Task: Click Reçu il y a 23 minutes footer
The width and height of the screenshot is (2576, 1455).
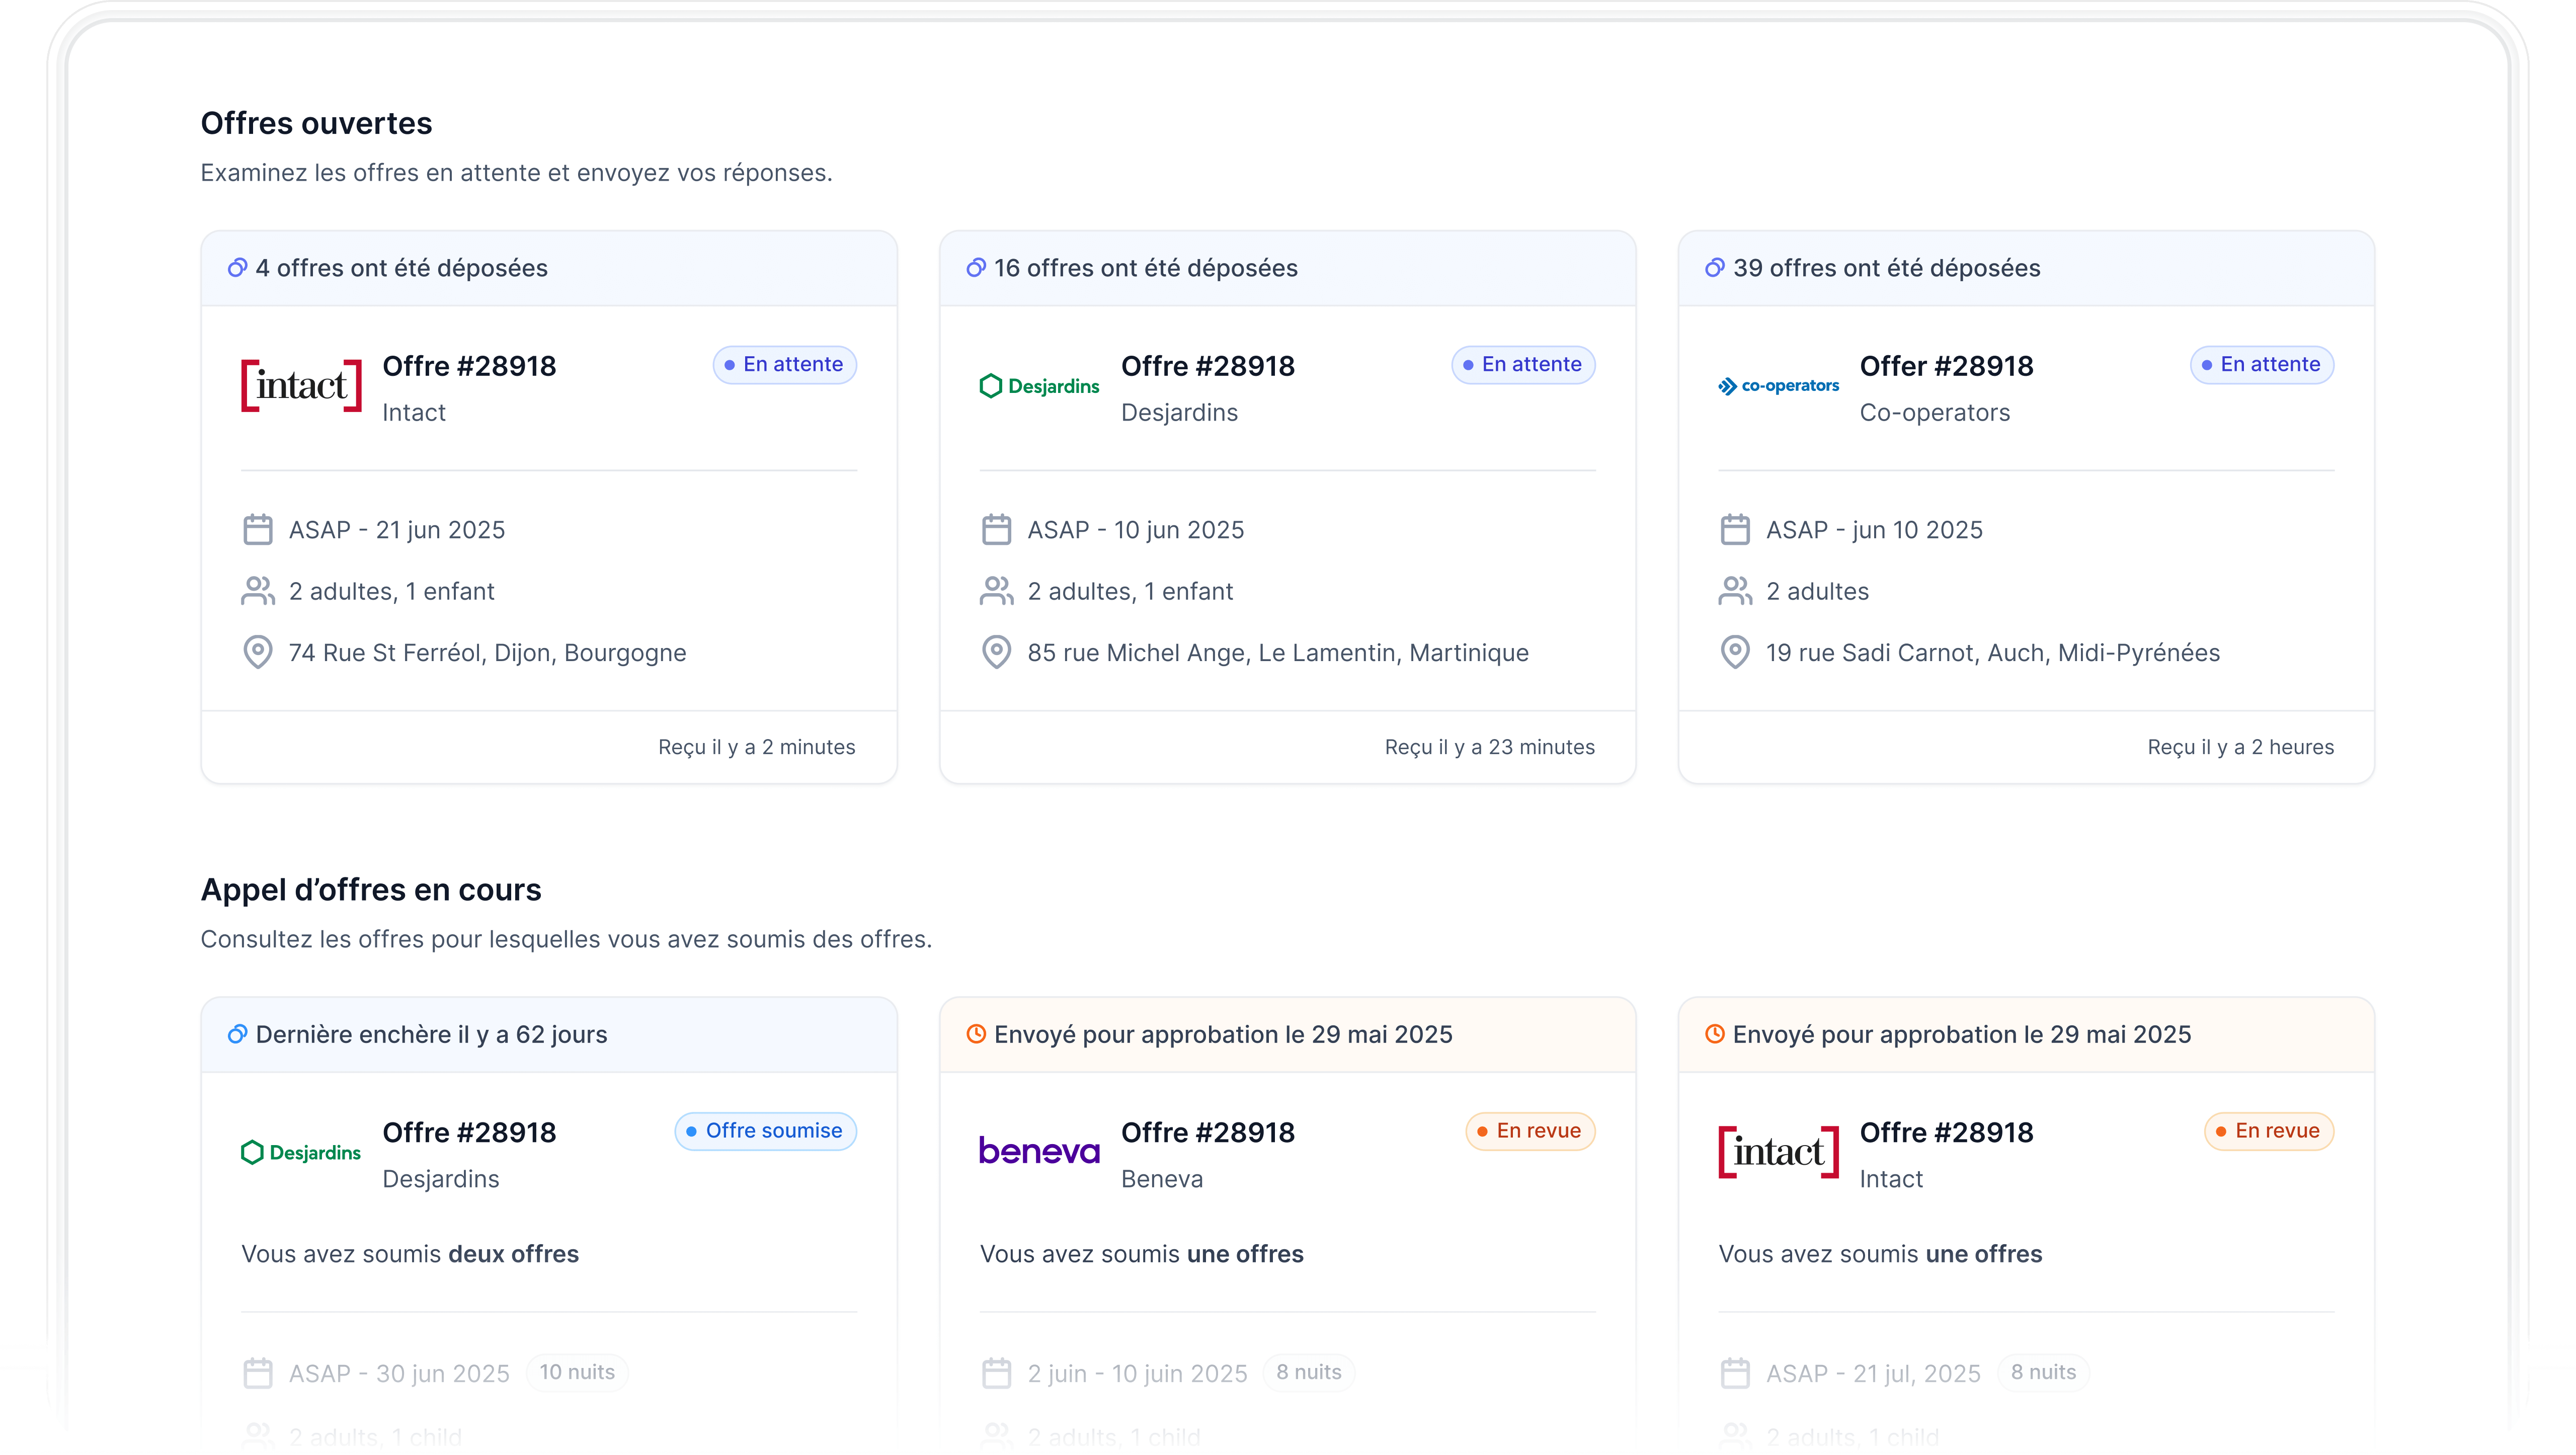Action: click(1489, 747)
